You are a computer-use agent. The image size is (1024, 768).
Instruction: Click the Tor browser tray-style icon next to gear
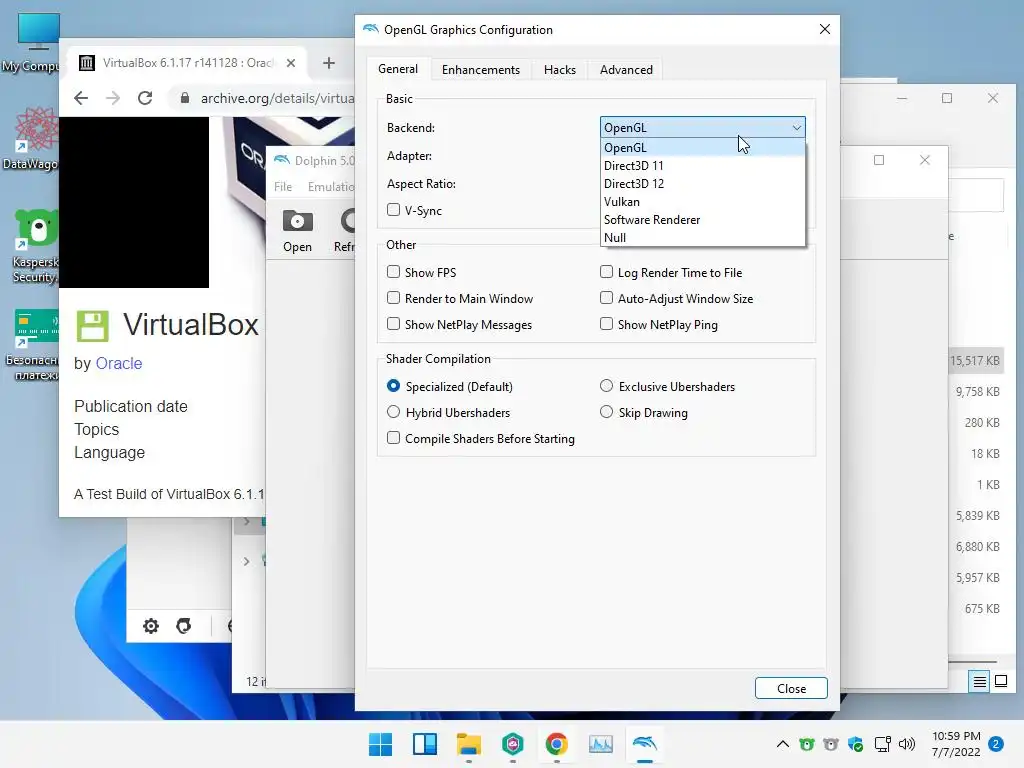184,626
